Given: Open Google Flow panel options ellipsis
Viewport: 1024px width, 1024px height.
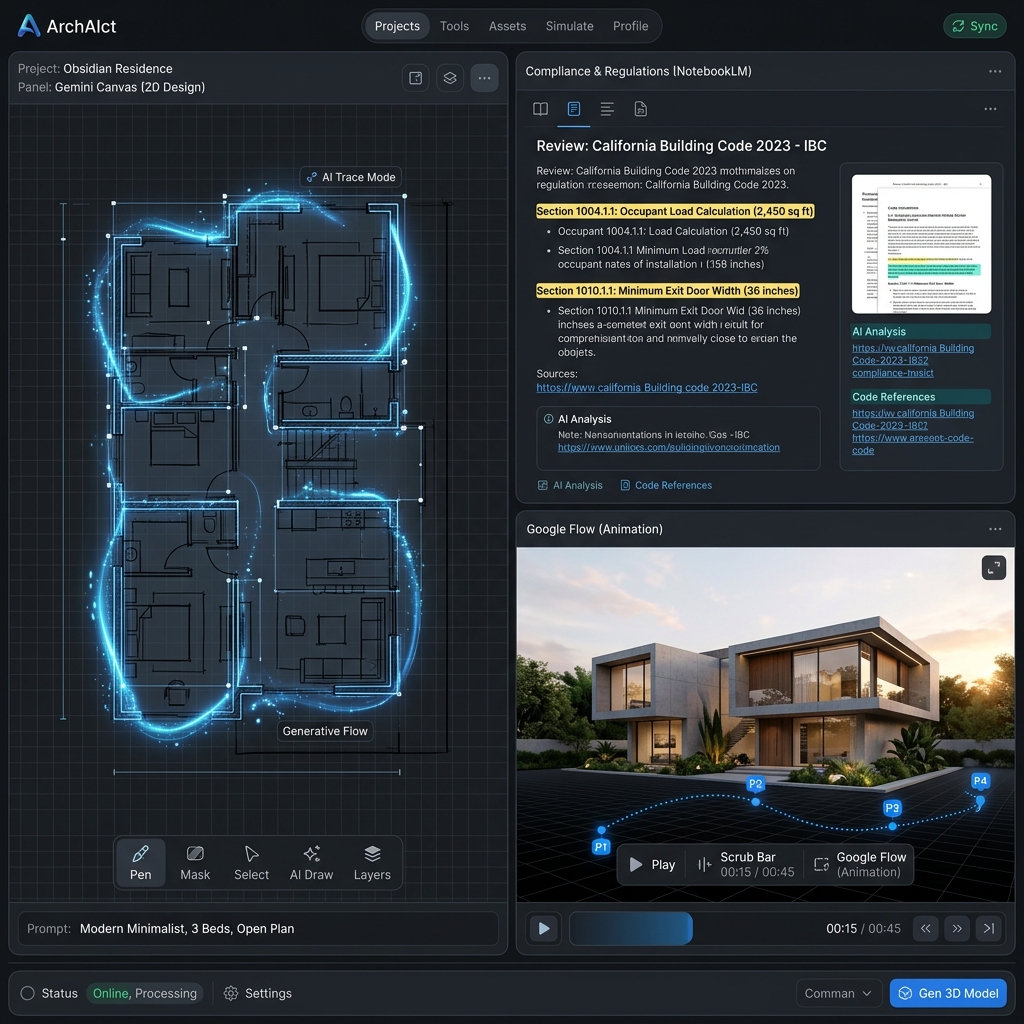Looking at the screenshot, I should (x=995, y=529).
